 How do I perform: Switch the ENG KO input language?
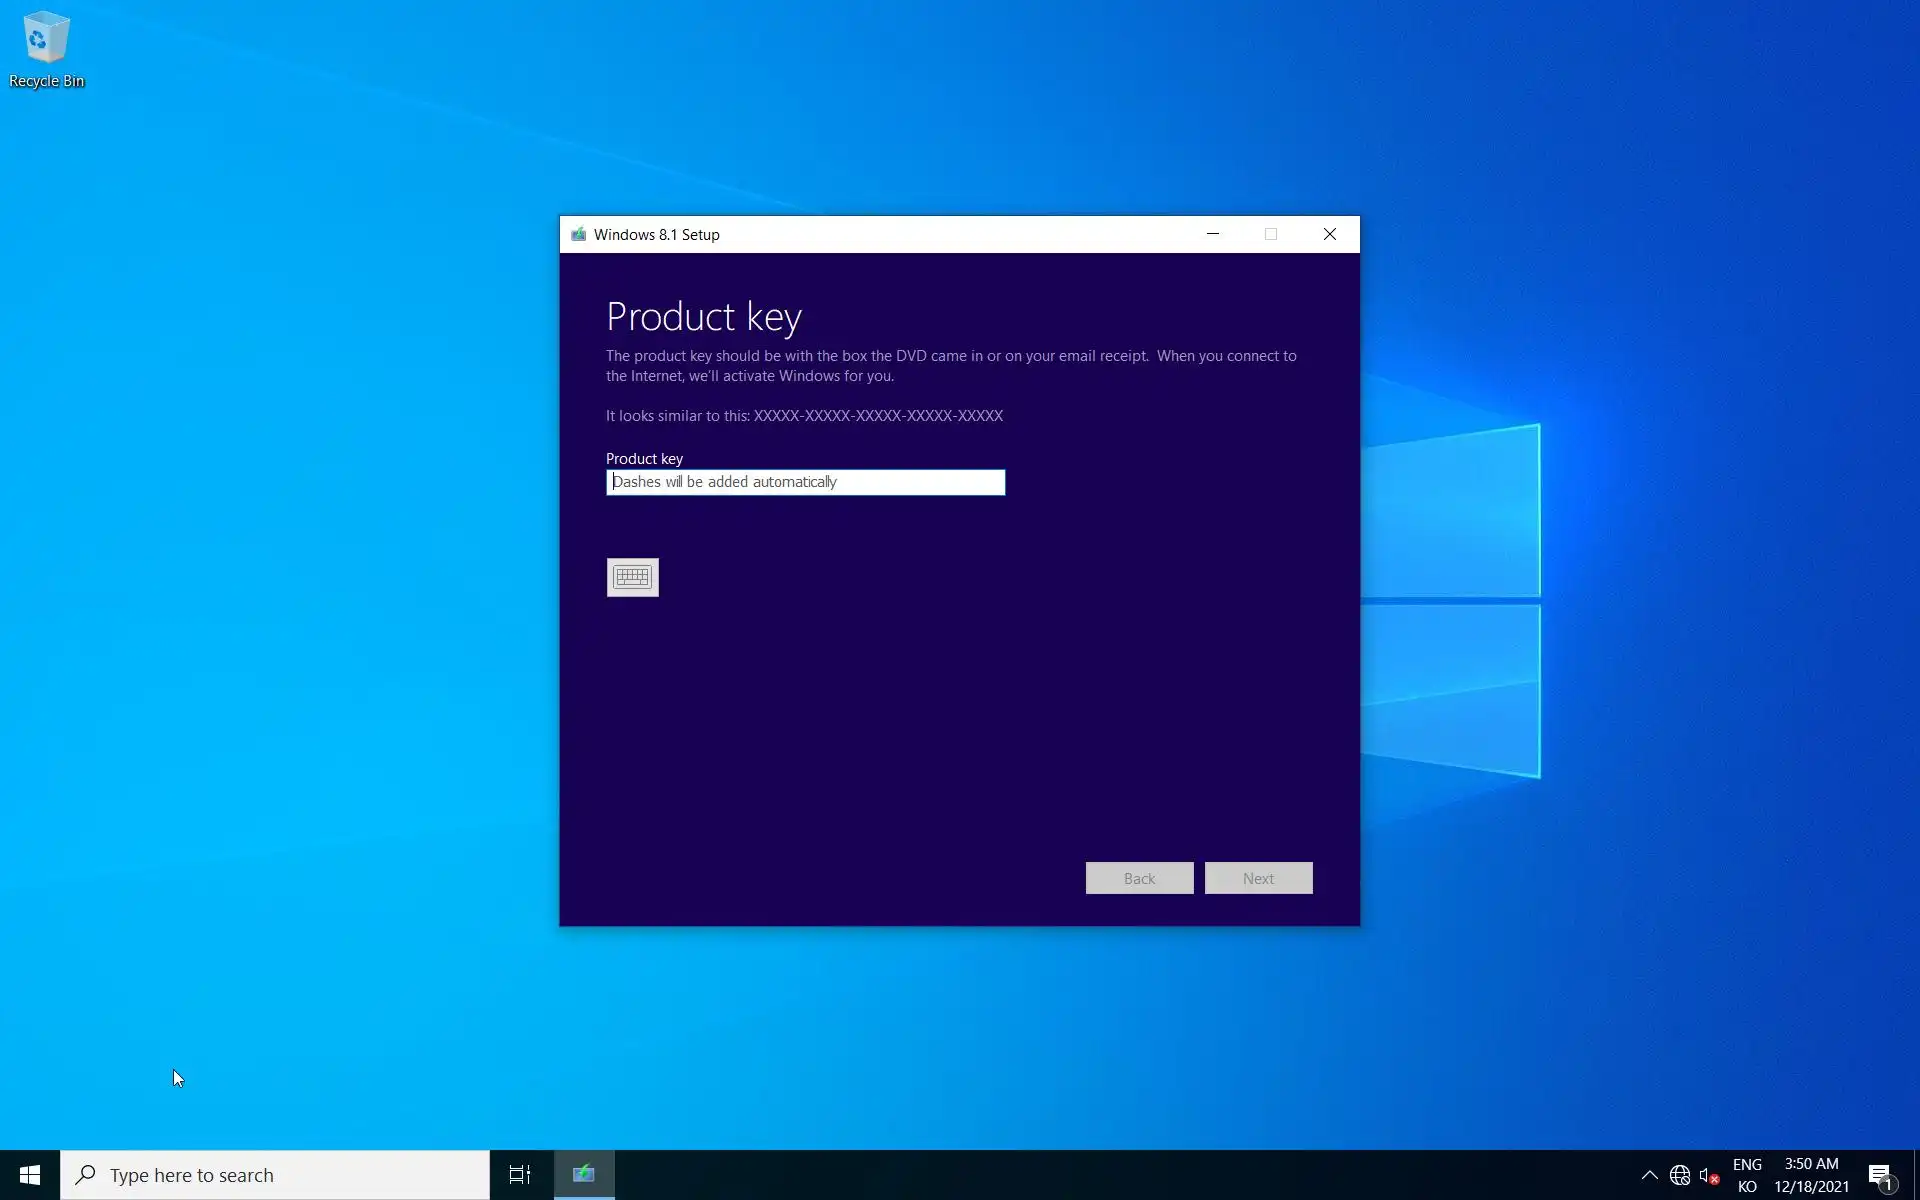click(1747, 1175)
